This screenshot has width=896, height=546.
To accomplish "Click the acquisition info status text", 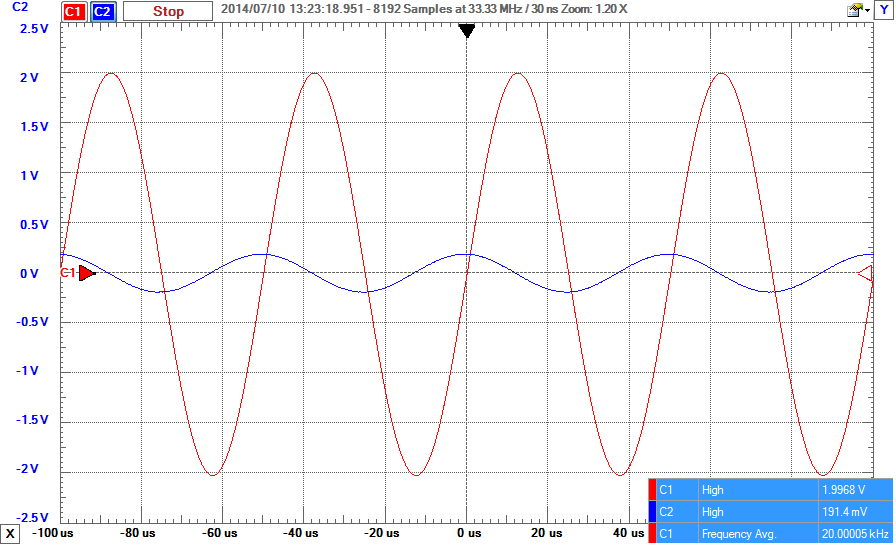I will click(423, 9).
